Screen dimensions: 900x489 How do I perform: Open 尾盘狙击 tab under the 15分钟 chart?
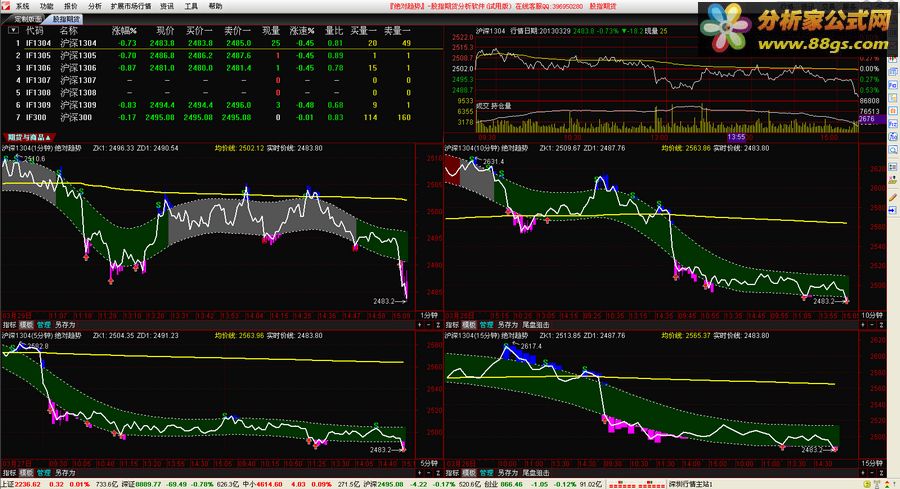(536, 473)
